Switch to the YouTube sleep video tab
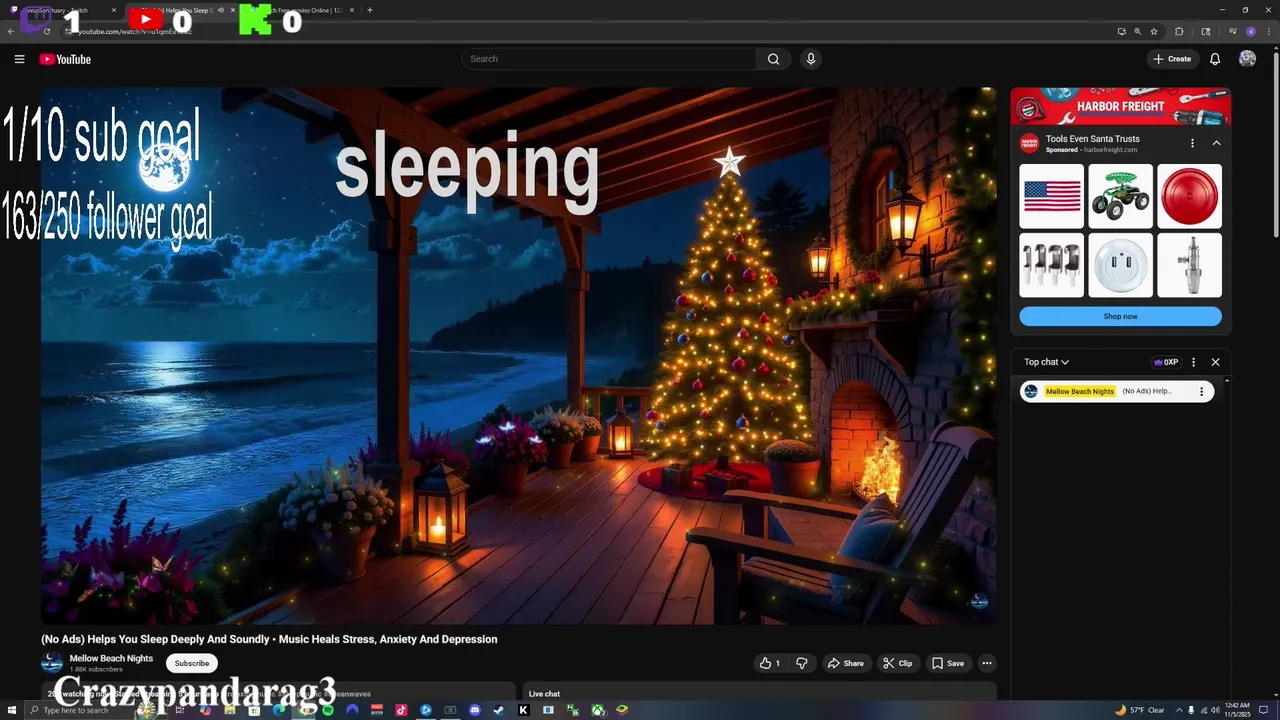 click(182, 10)
